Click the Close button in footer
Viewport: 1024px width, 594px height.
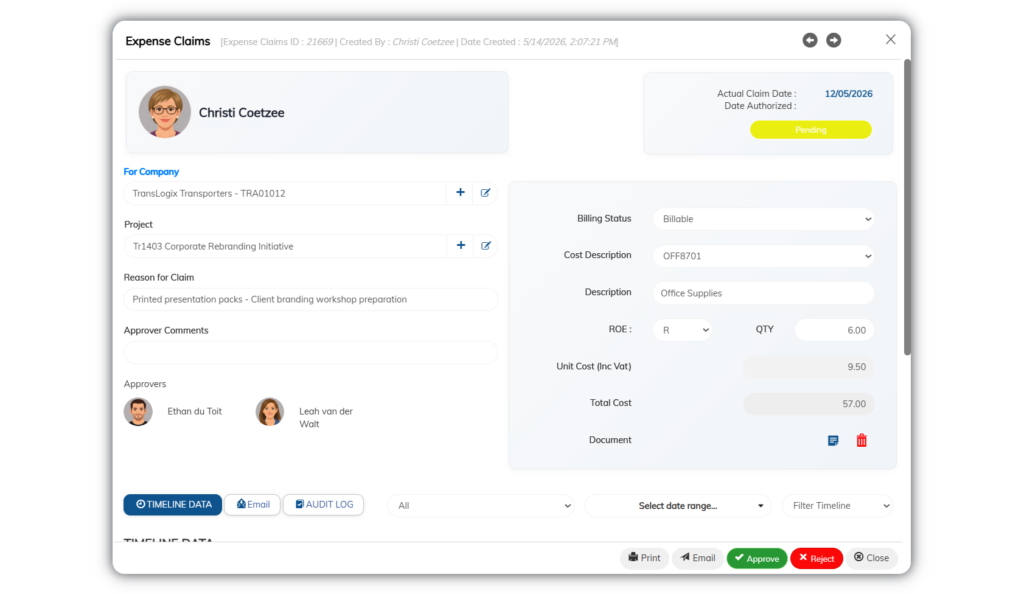(x=871, y=558)
